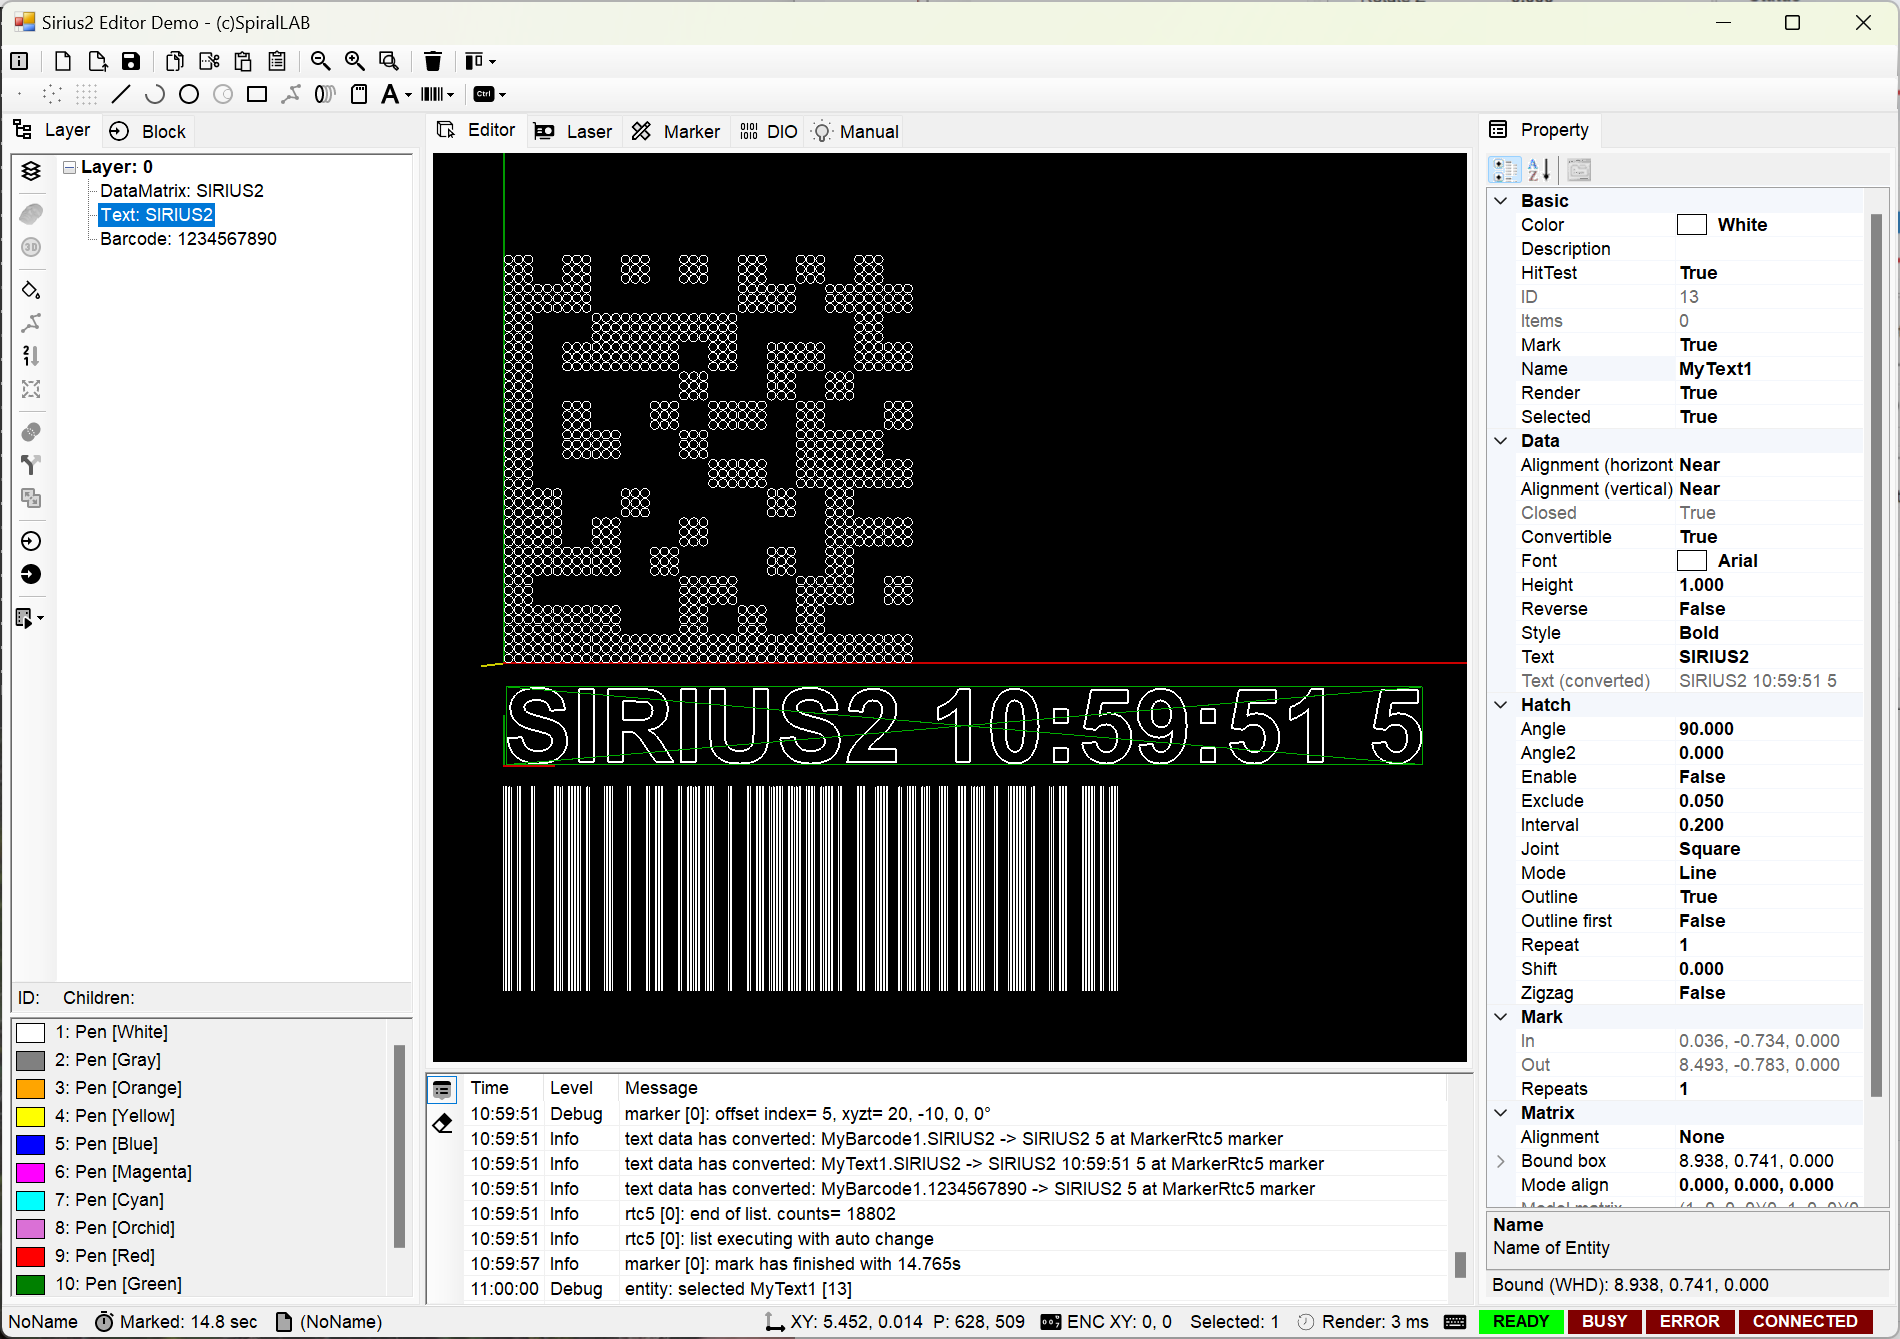Switch to the Layer tab
Viewport: 1900px width, 1339px height.
(x=52, y=131)
